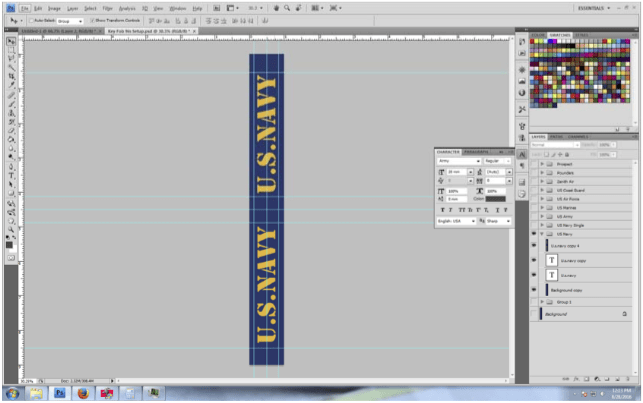This screenshot has height=403, width=643.
Task: Select the Move tool in the toolbox
Action: (11, 41)
